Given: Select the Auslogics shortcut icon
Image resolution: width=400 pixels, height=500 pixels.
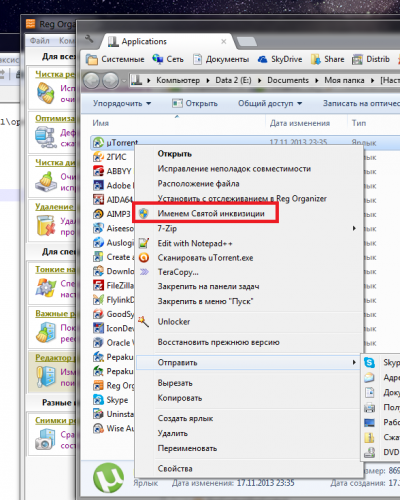Looking at the screenshot, I should [98, 243].
